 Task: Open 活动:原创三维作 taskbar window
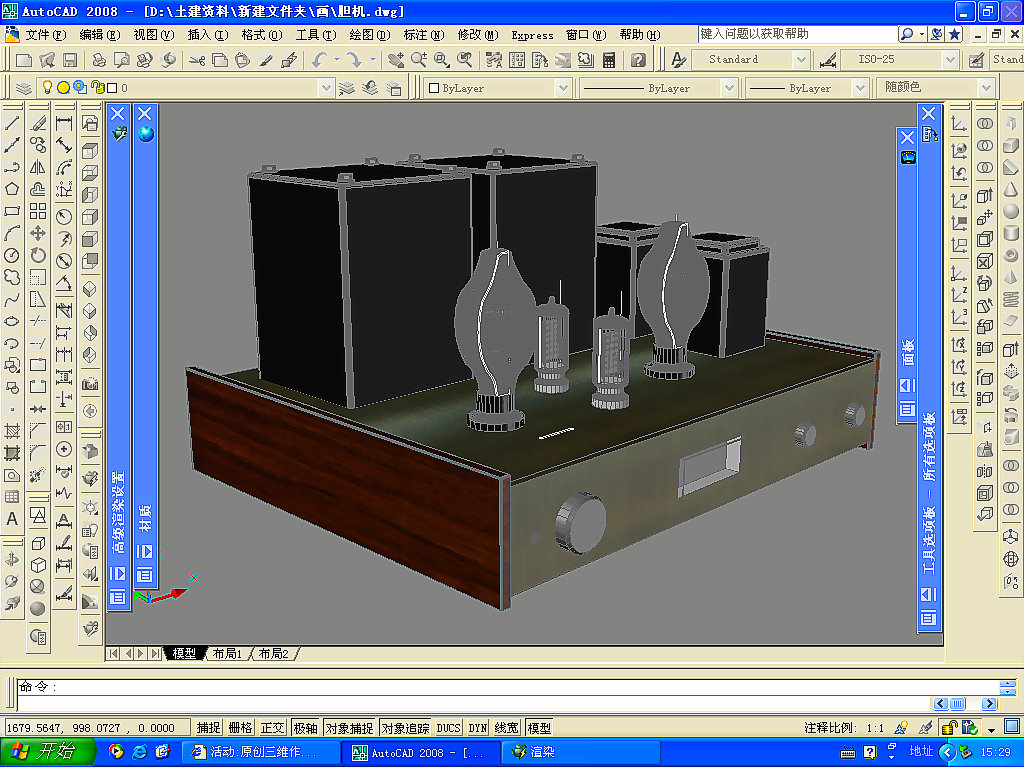coord(260,752)
